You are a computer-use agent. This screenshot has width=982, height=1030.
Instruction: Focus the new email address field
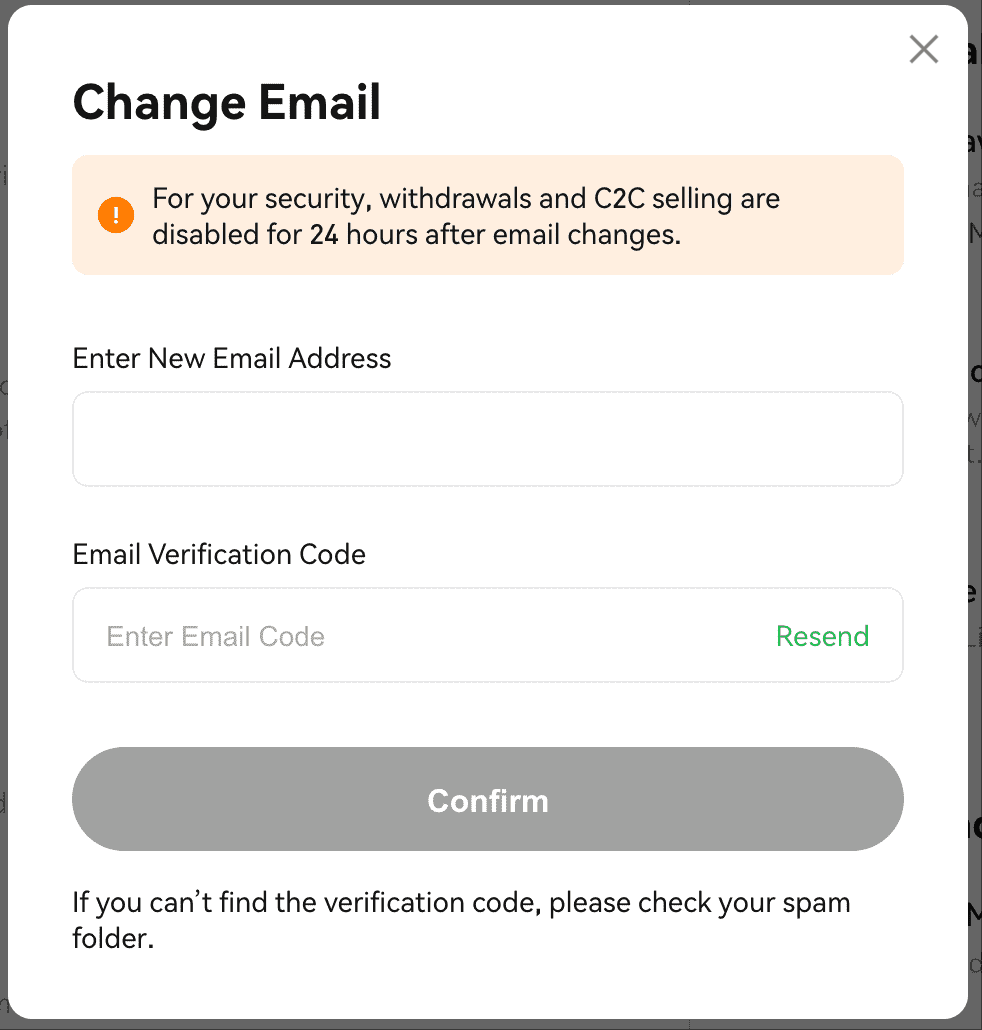(487, 439)
